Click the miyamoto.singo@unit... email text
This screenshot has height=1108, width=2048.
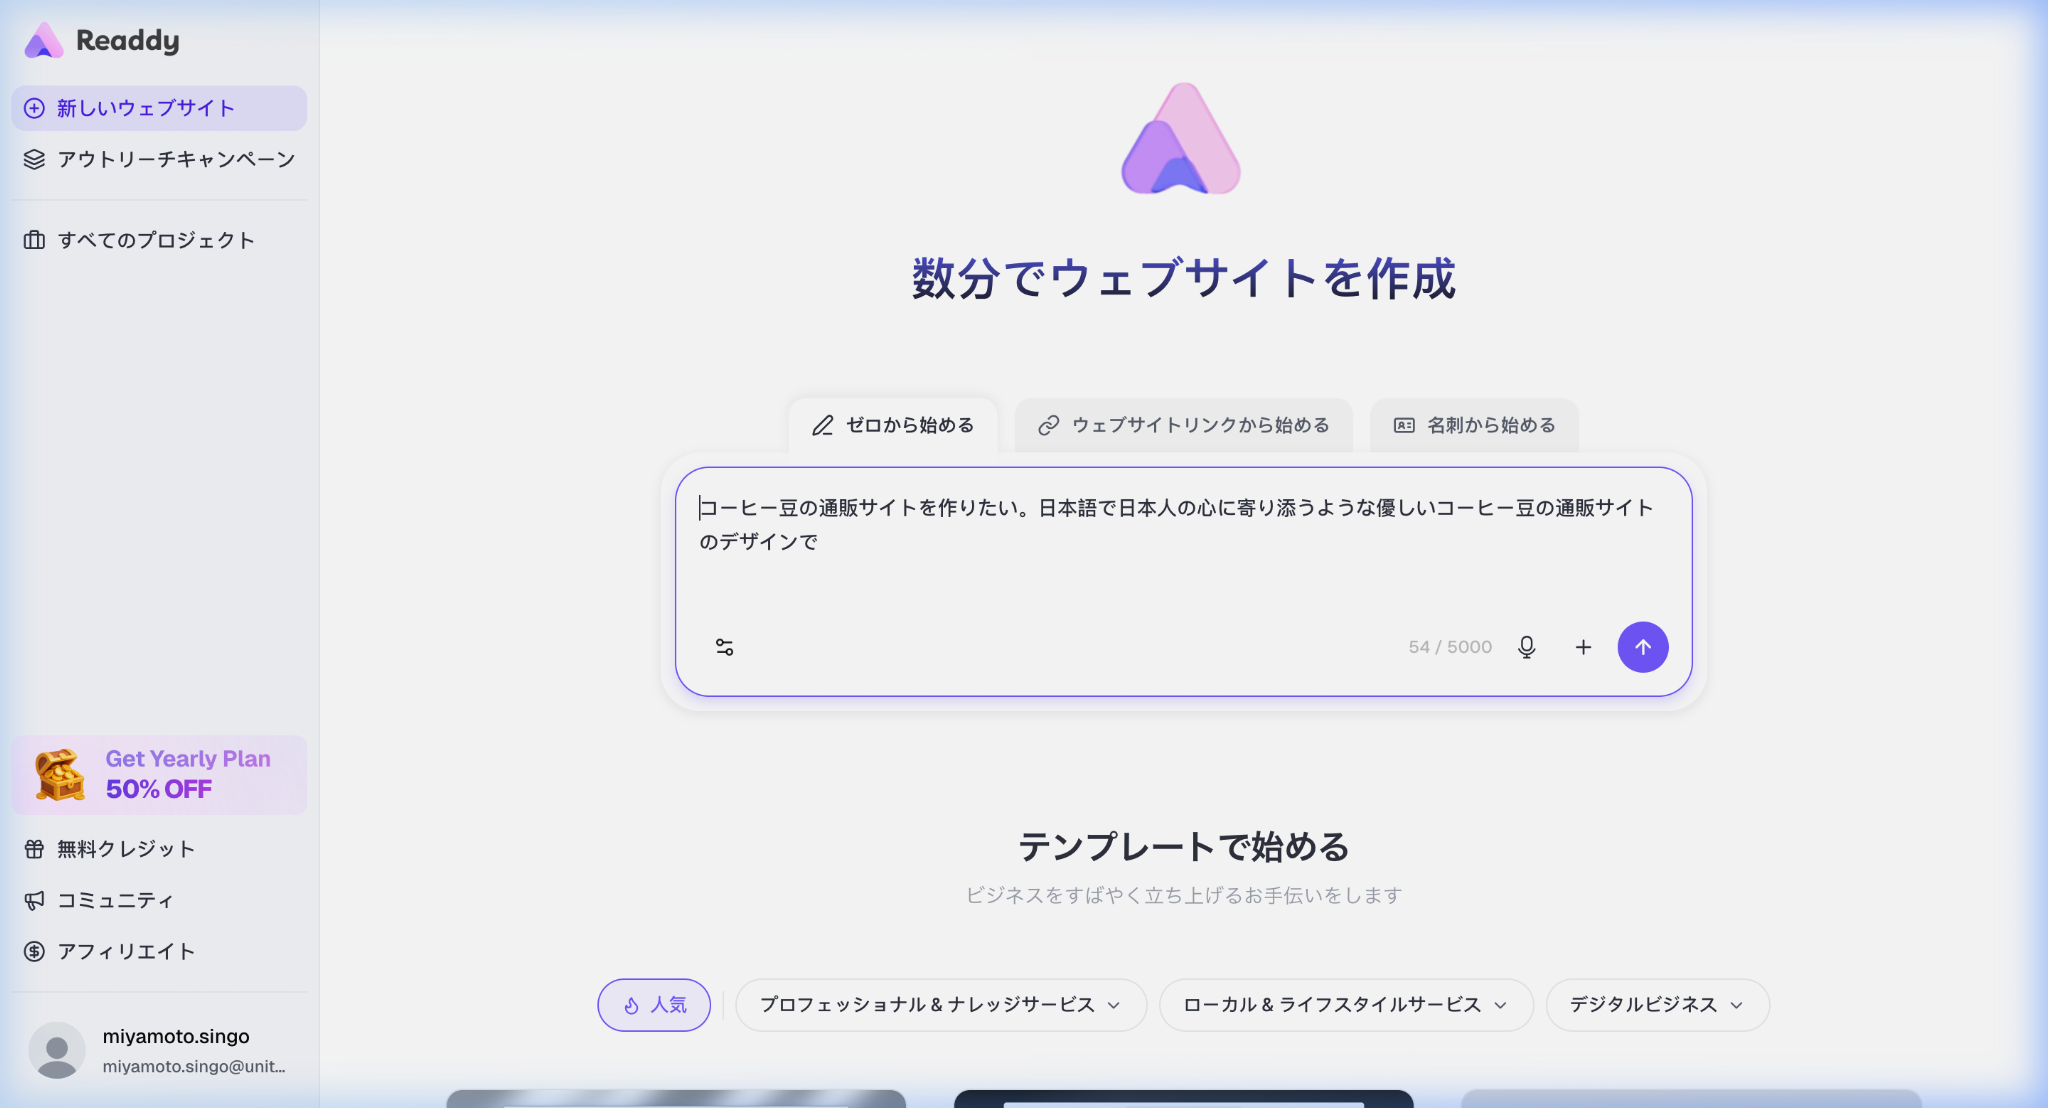click(x=194, y=1066)
